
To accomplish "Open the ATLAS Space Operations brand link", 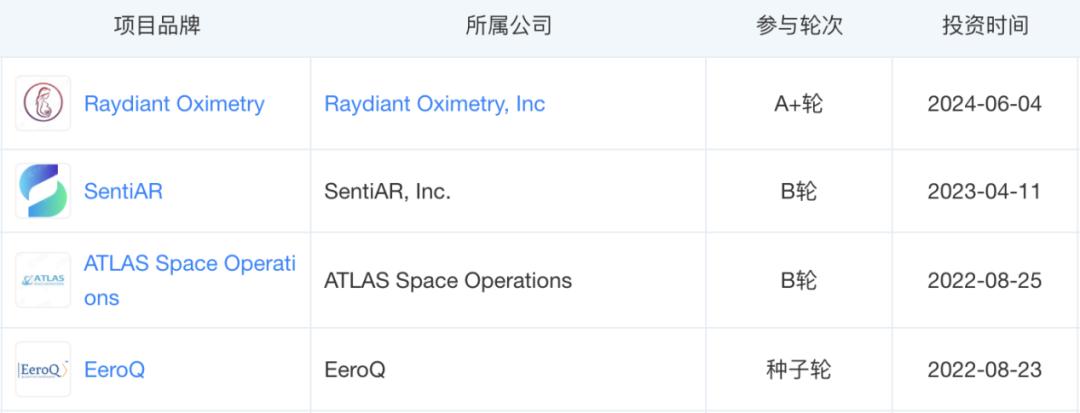I will click(x=189, y=265).
